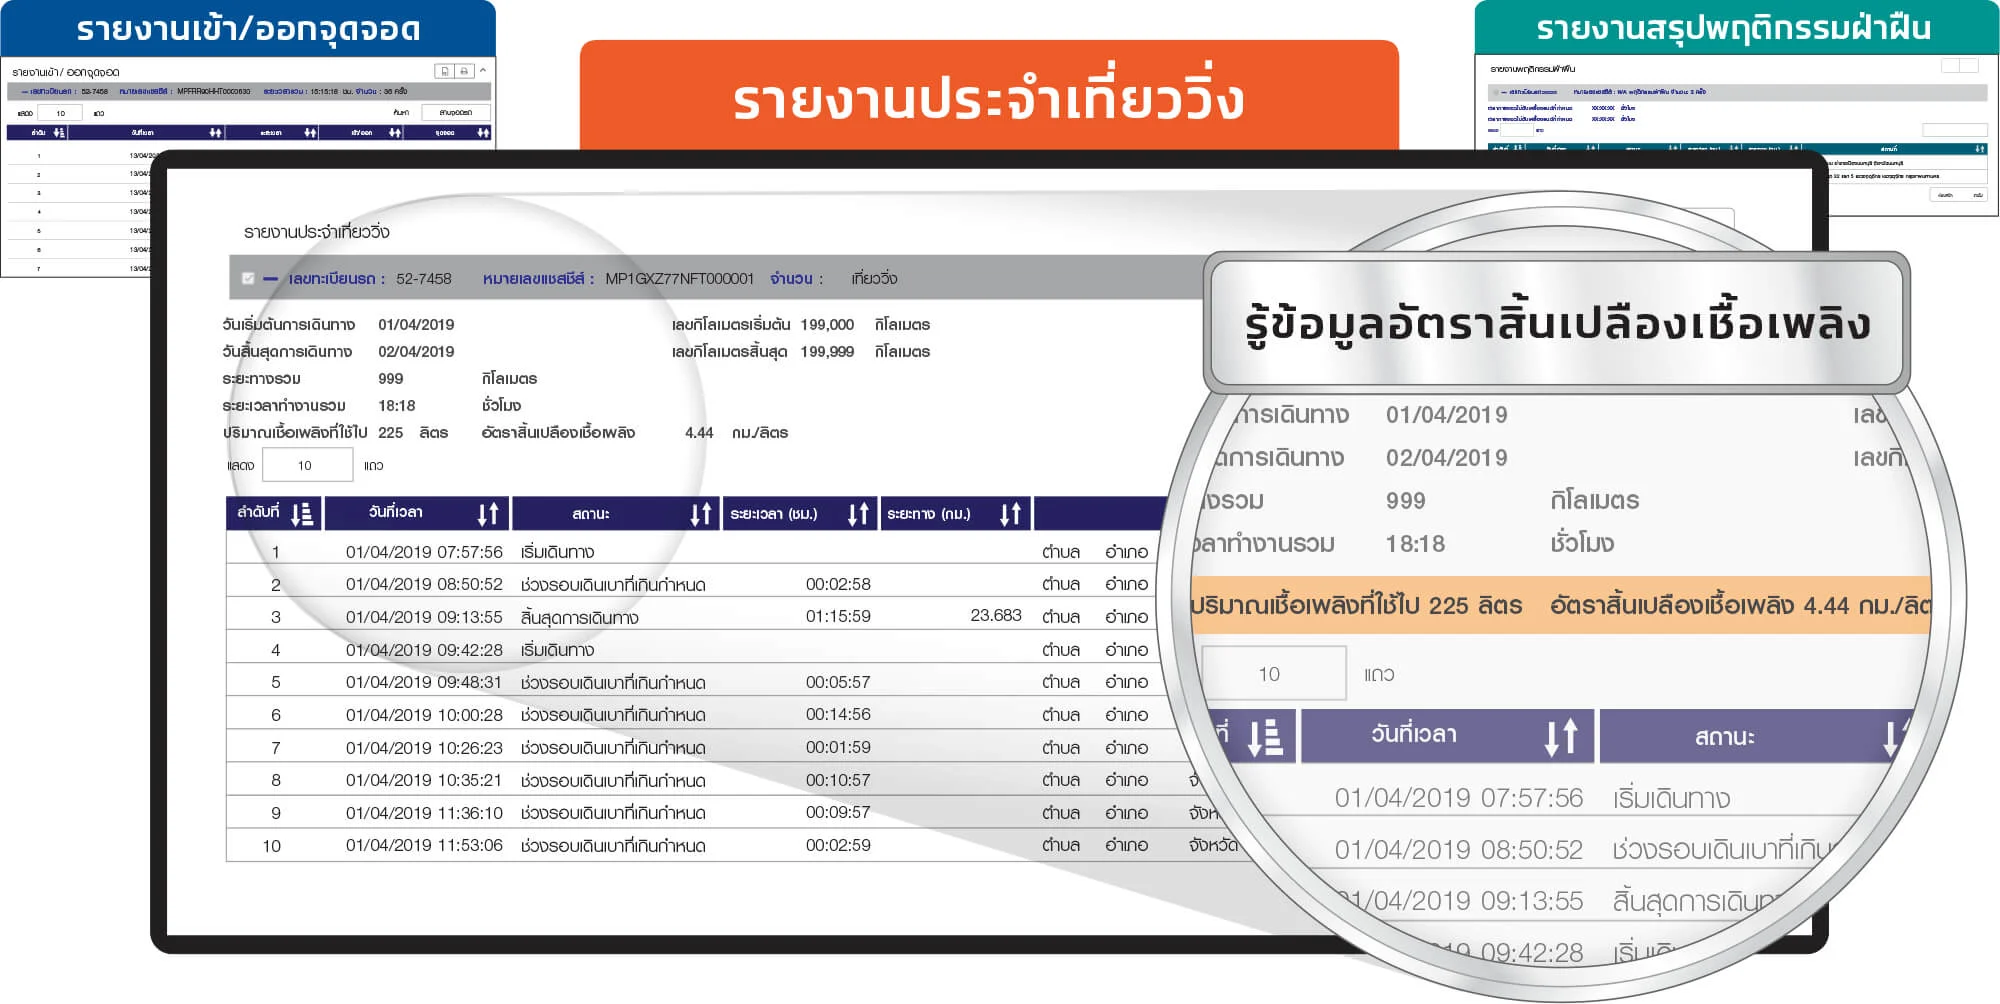Sort the first column of the parking report table
Viewport: 2000px width, 1004px height.
(59, 132)
